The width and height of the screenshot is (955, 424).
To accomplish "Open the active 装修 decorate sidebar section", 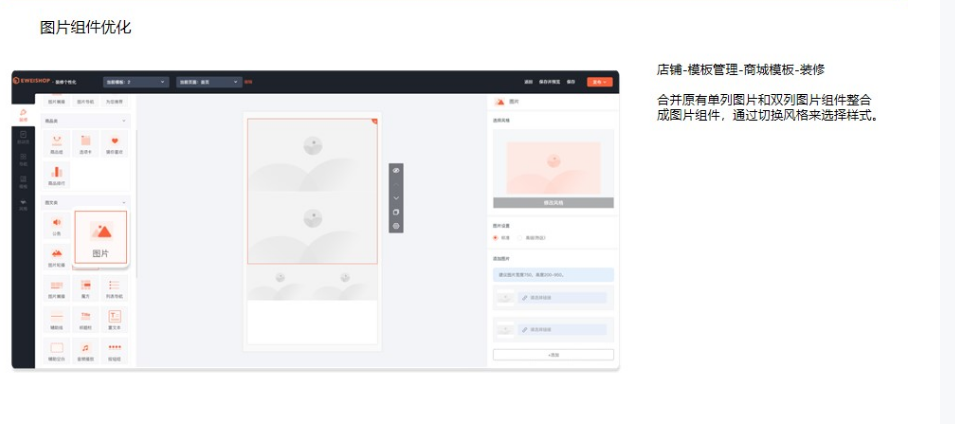I will pos(23,115).
